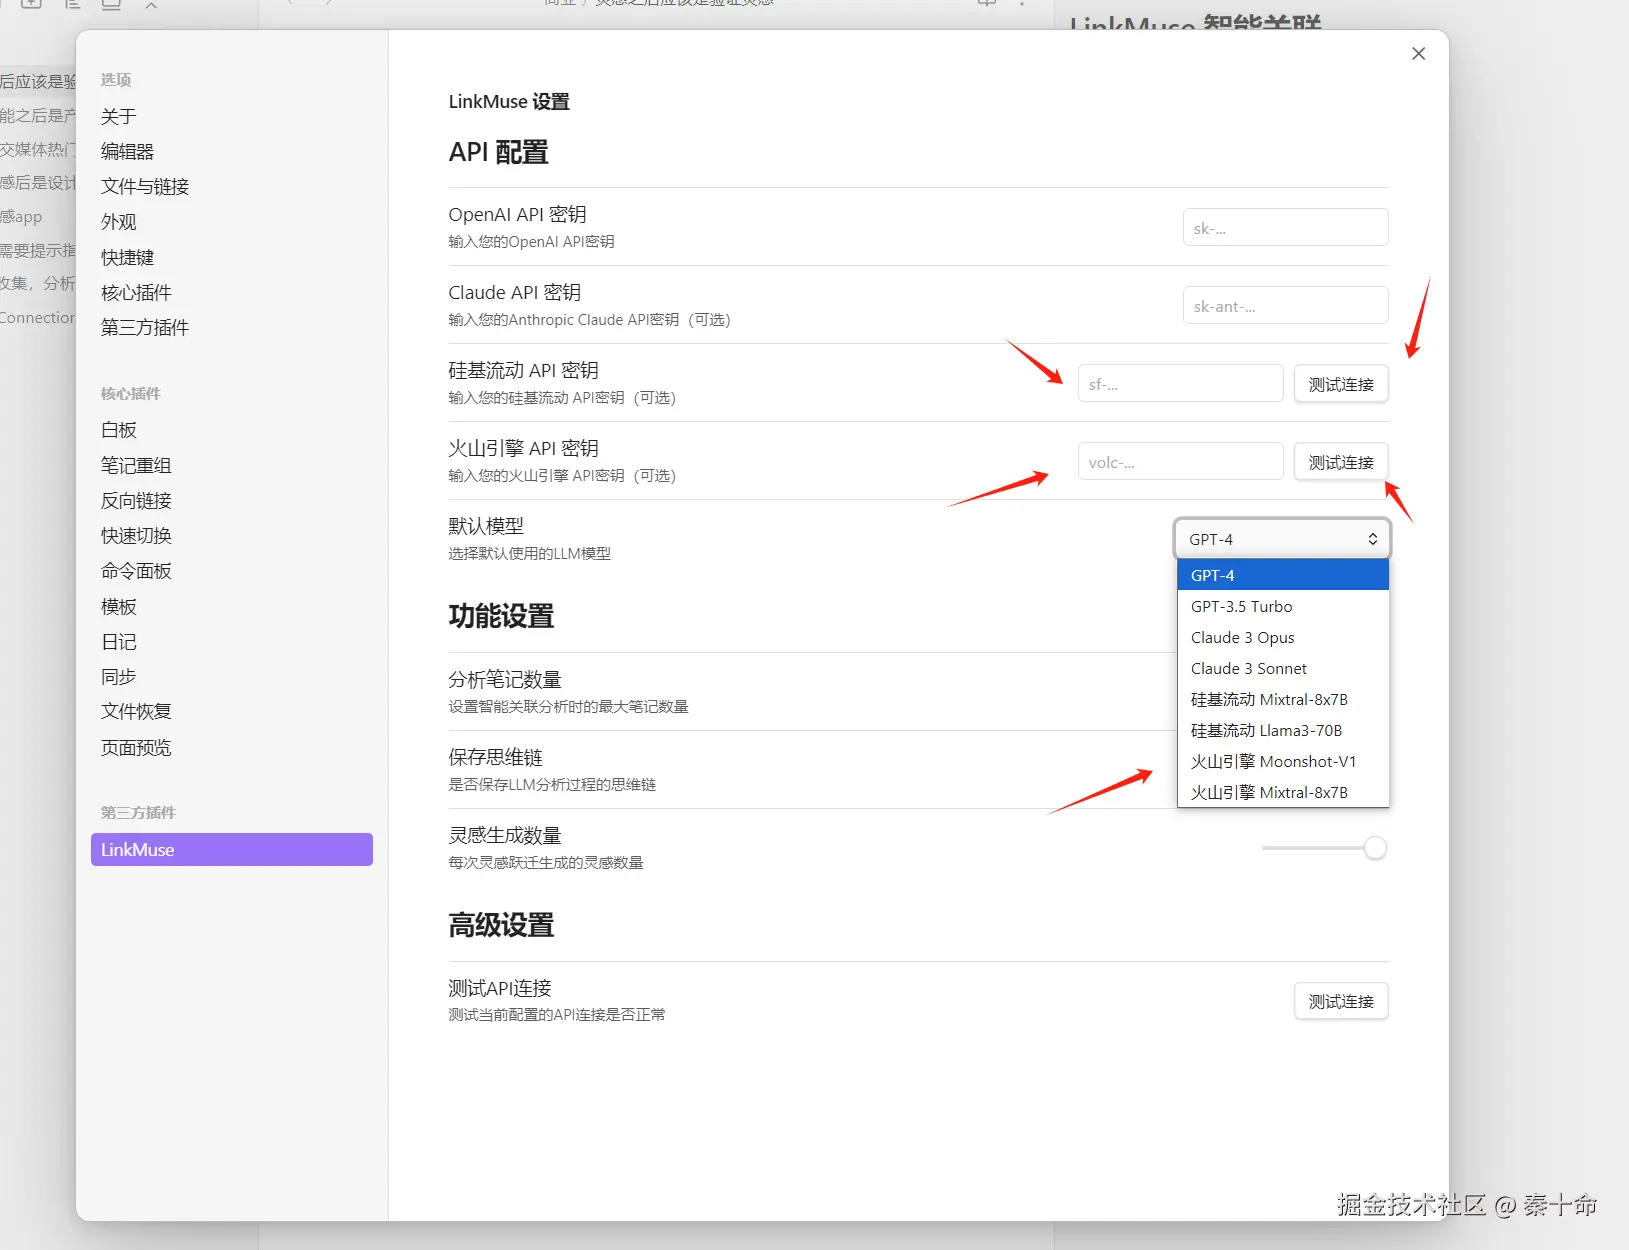Click the 灵感生成数量 slider handle
Screen dimensions: 1629x1250
coord(1376,848)
